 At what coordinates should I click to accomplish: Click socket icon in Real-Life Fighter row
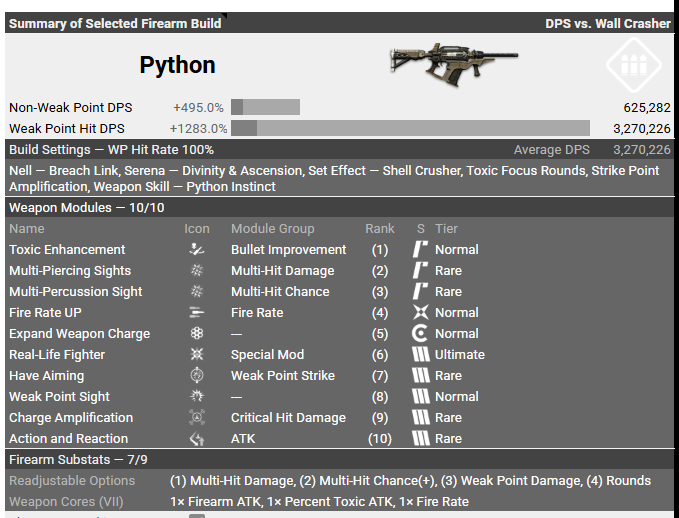click(420, 354)
